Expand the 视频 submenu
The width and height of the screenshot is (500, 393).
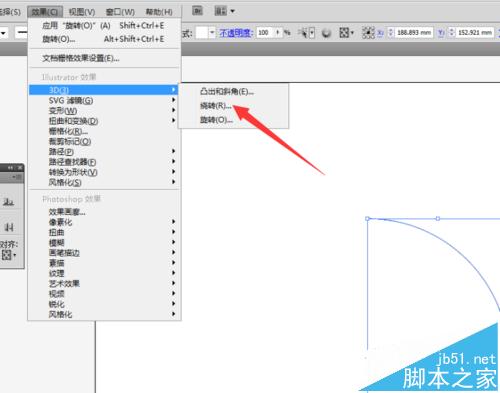coord(103,294)
